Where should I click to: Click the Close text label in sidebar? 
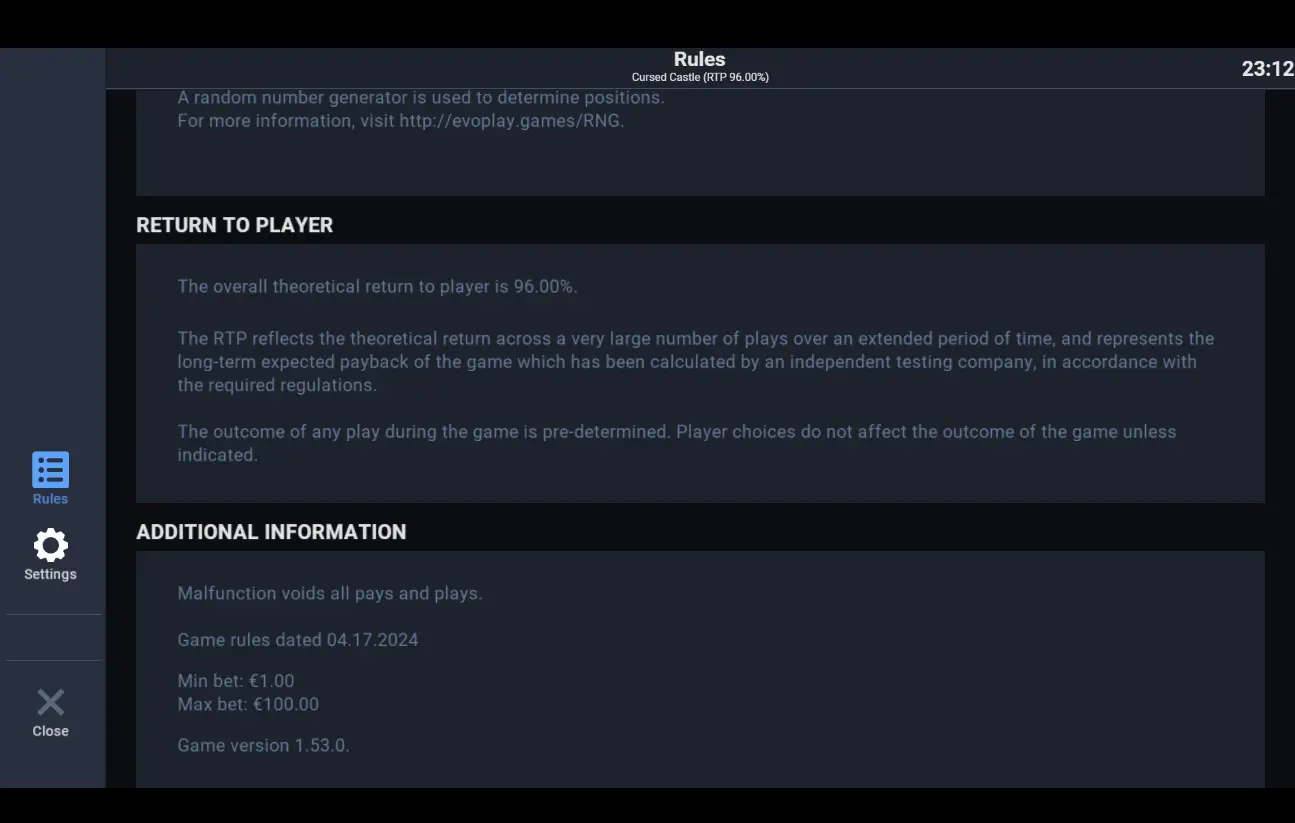50,731
